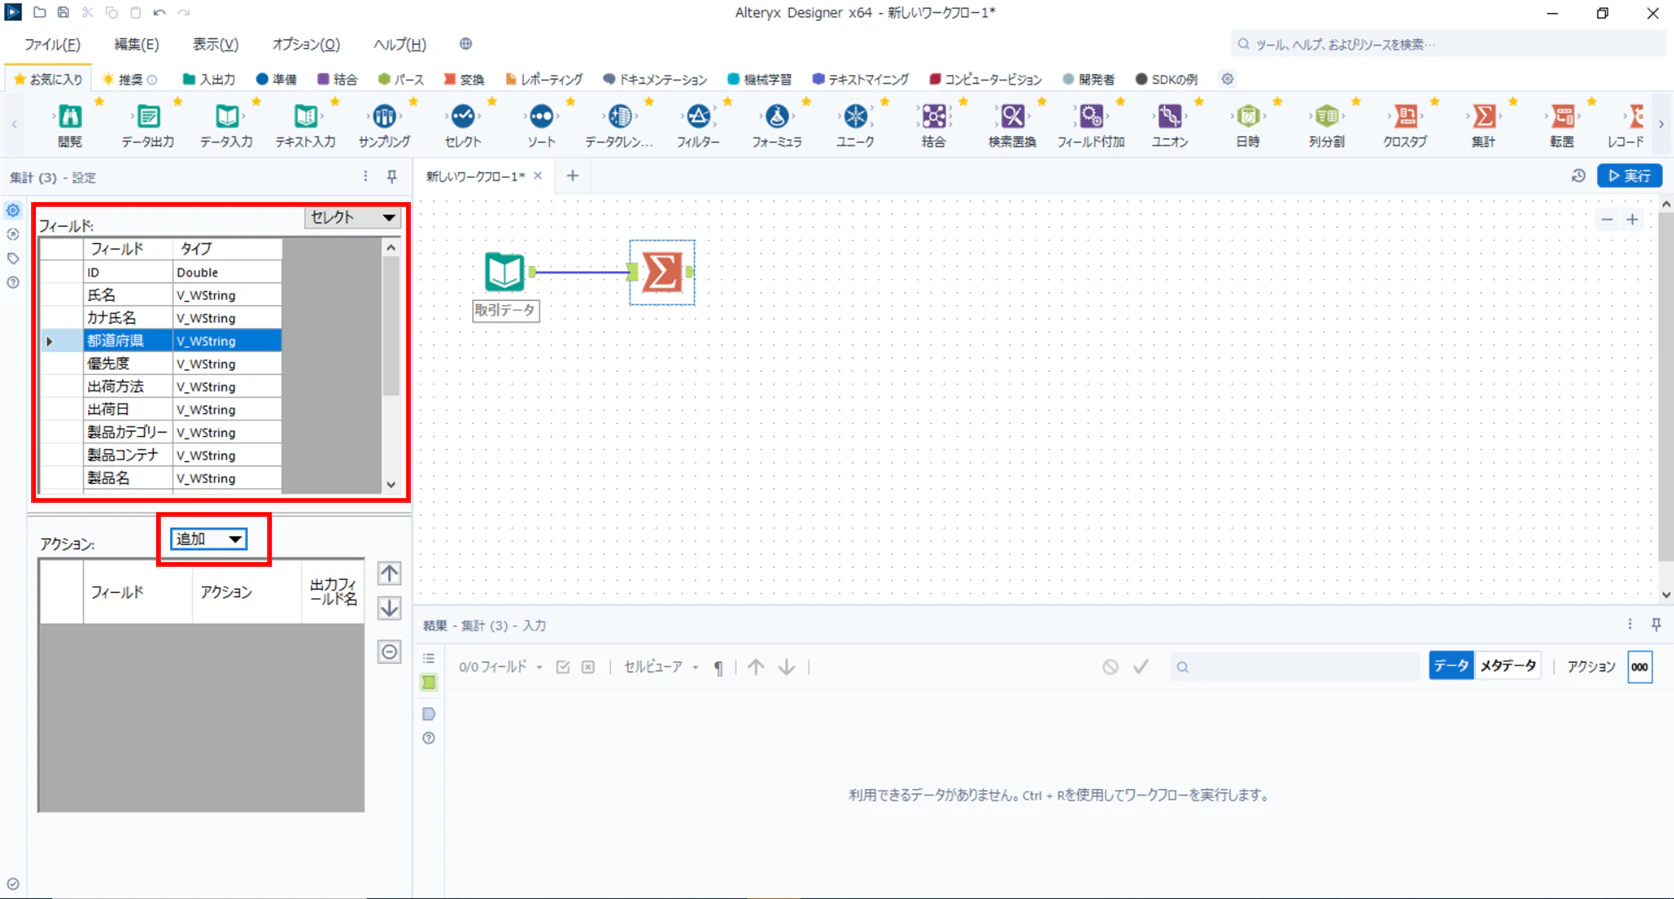
Task: Open the 追加 action dropdown
Action: click(x=208, y=539)
